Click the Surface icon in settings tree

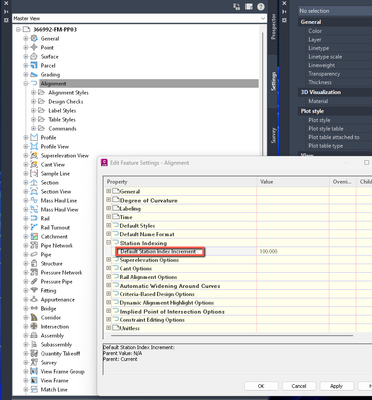coord(34,56)
